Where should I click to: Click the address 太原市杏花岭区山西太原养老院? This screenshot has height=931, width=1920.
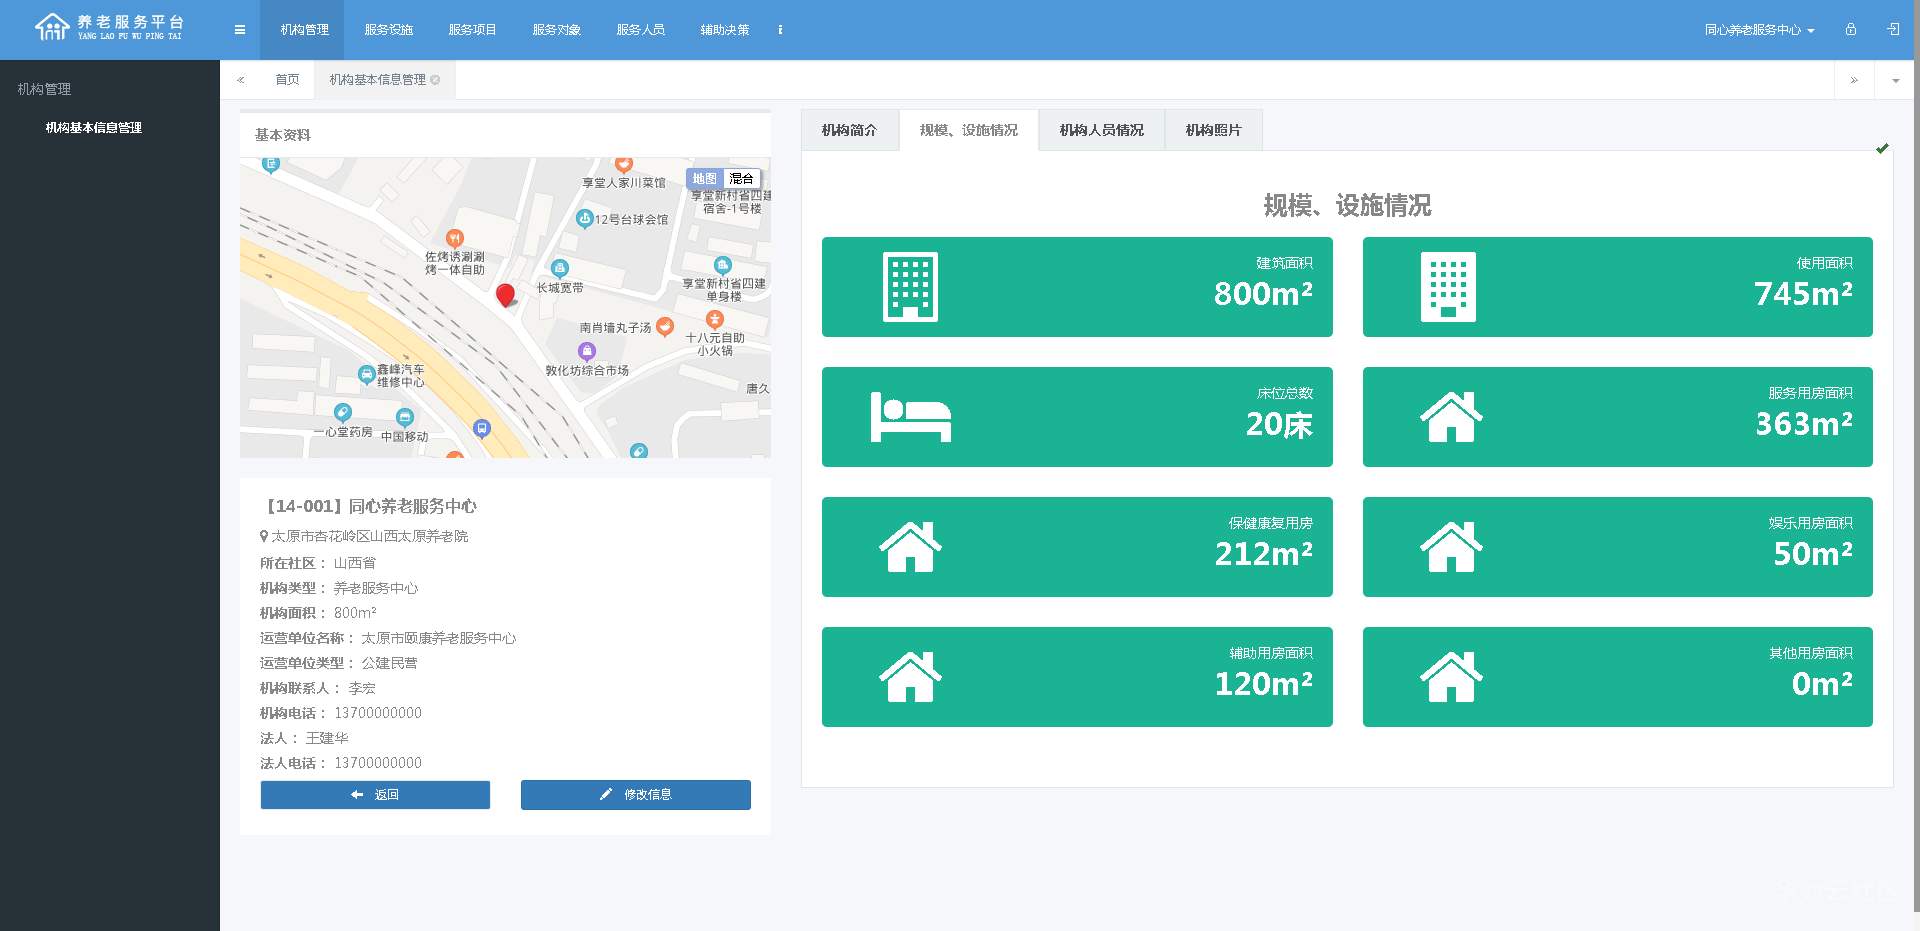coord(370,536)
